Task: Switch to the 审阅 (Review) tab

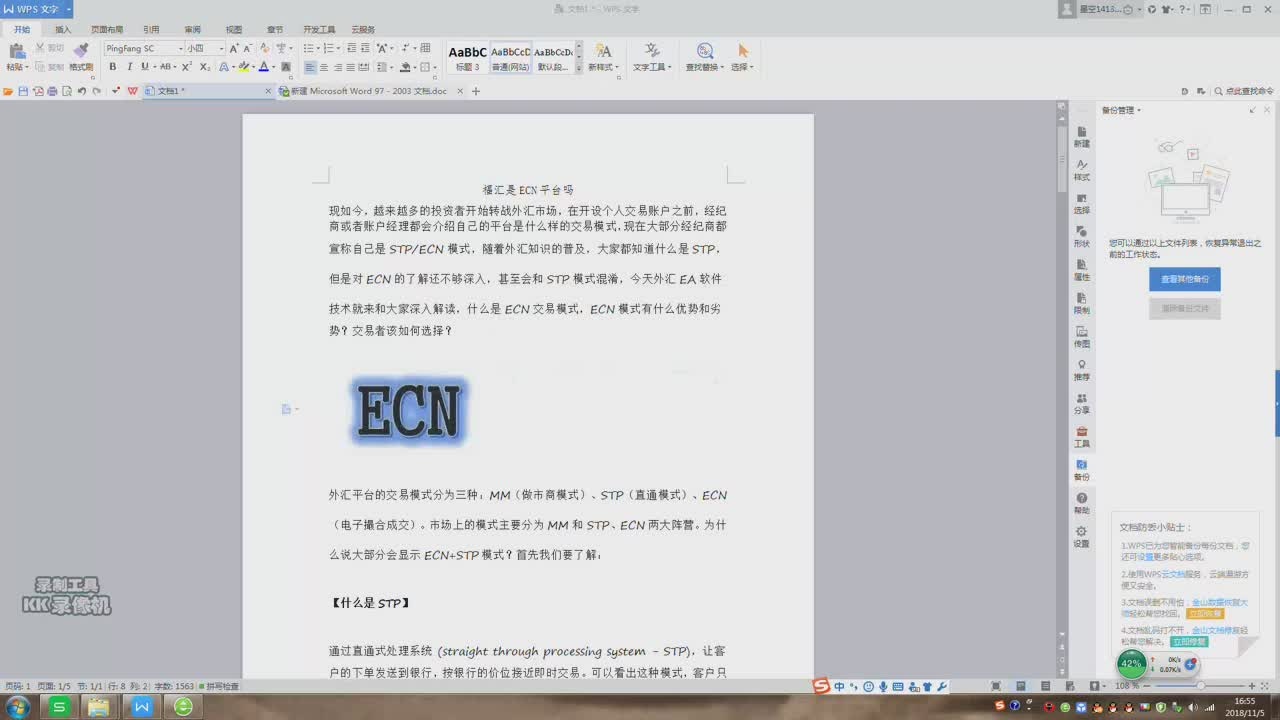Action: (192, 30)
